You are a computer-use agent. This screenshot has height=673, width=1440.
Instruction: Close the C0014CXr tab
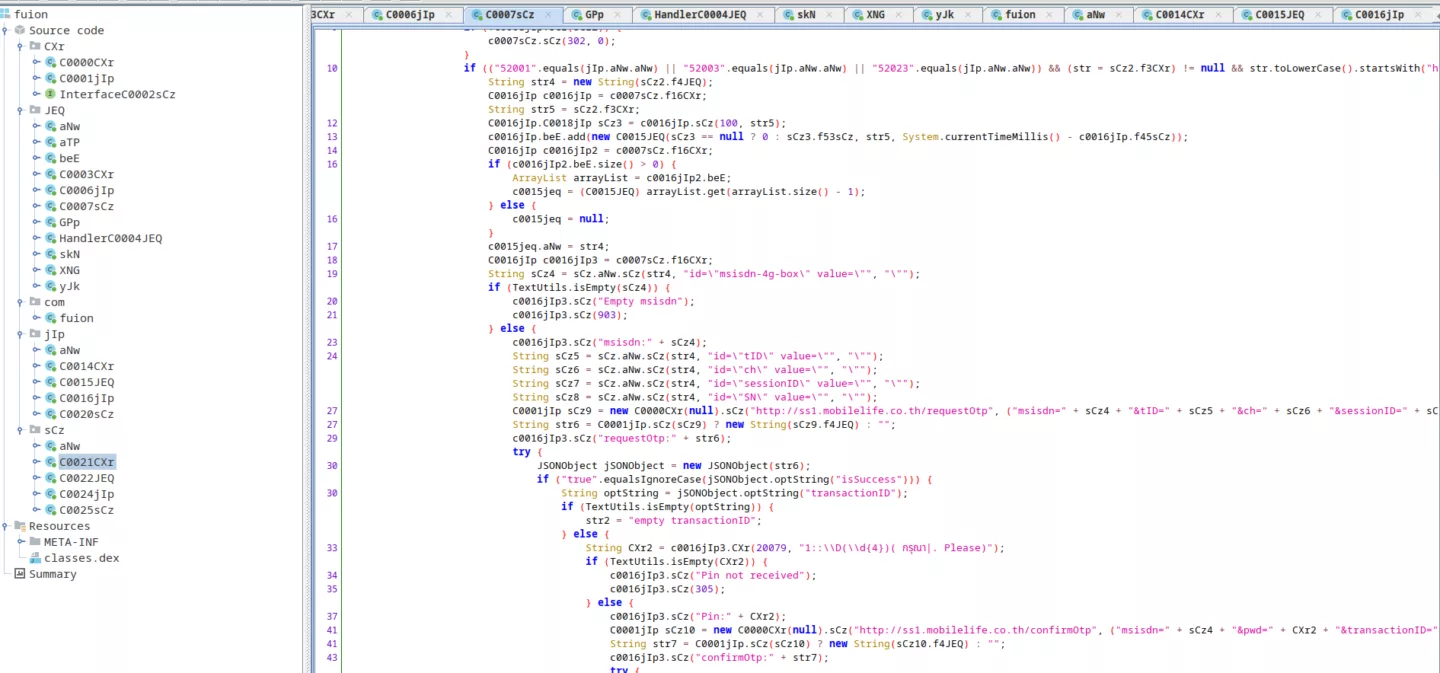tap(1219, 15)
